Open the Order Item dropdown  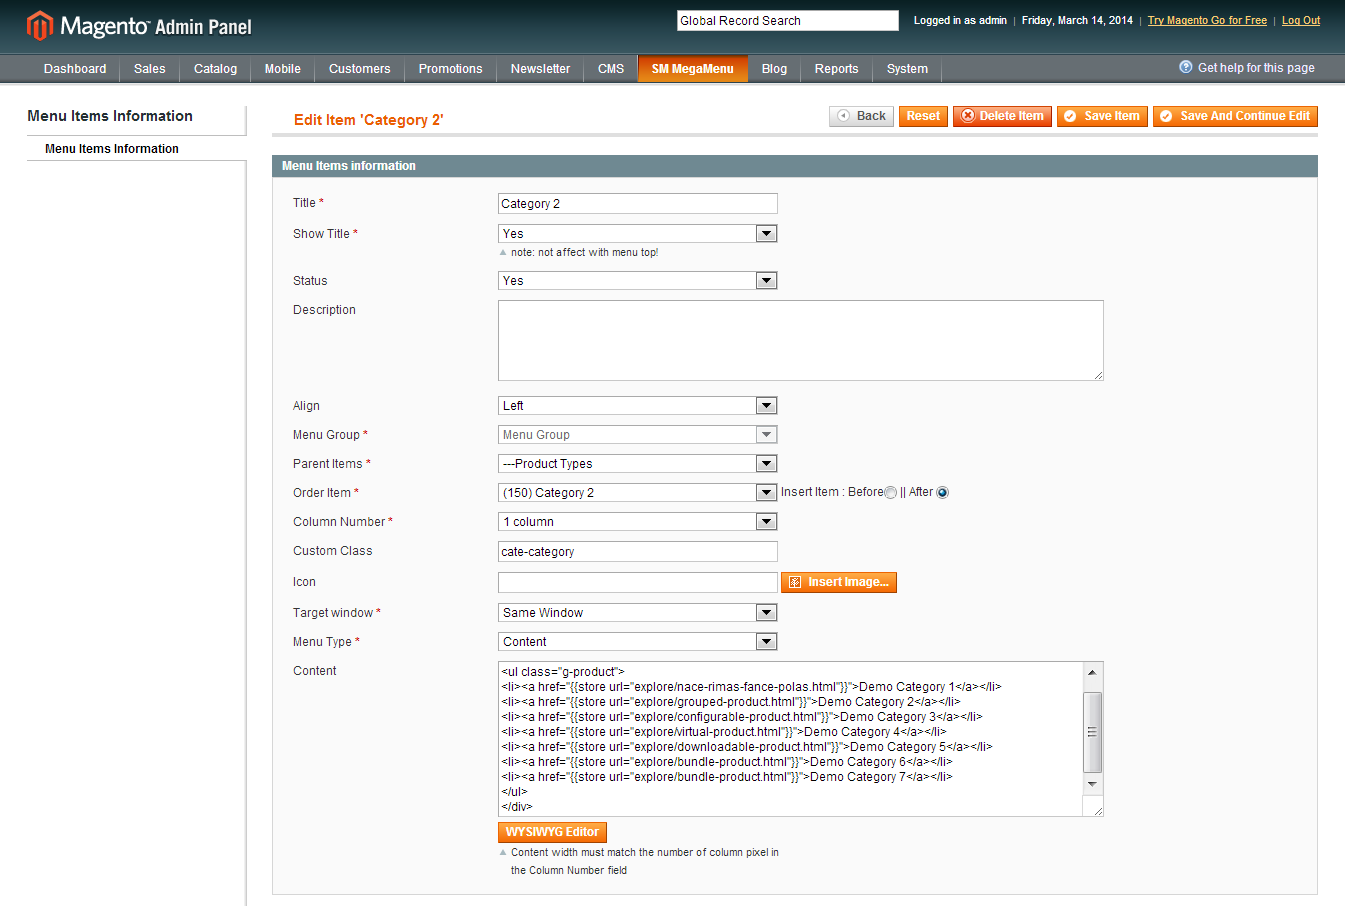point(638,493)
